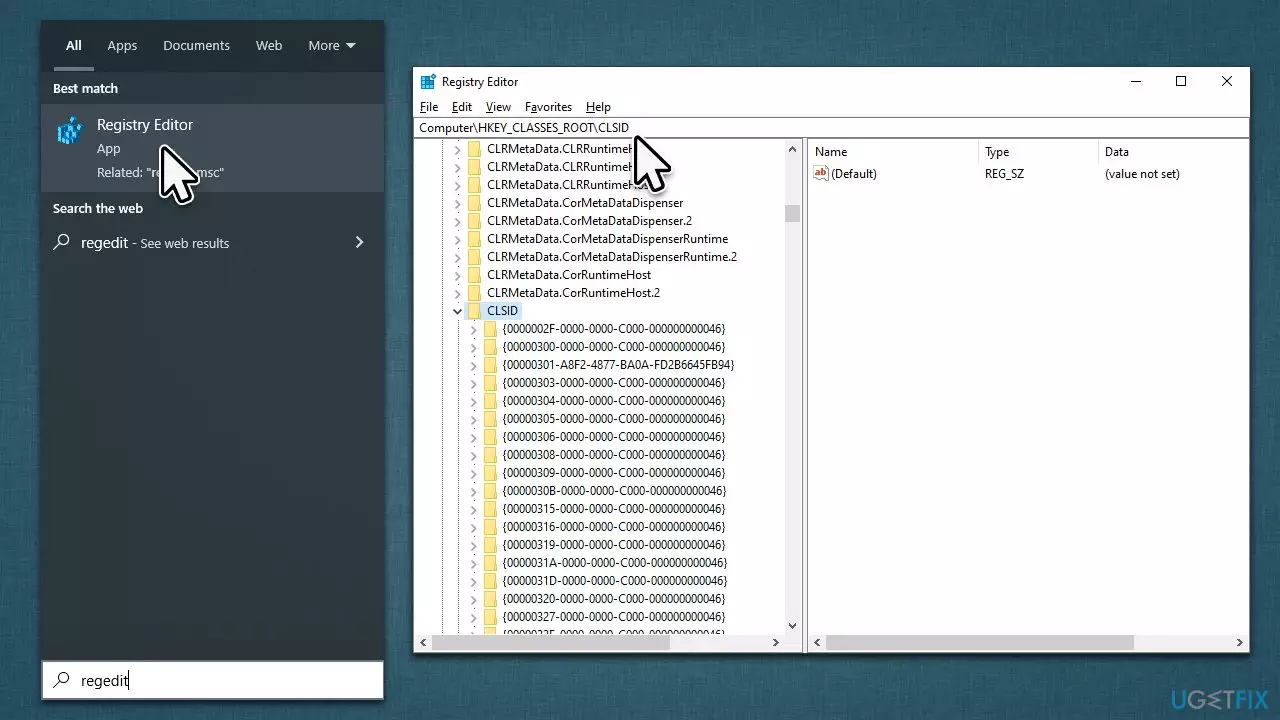This screenshot has width=1280, height=720.
Task: Click values pane horizontal scroll right arrow
Action: (1240, 643)
